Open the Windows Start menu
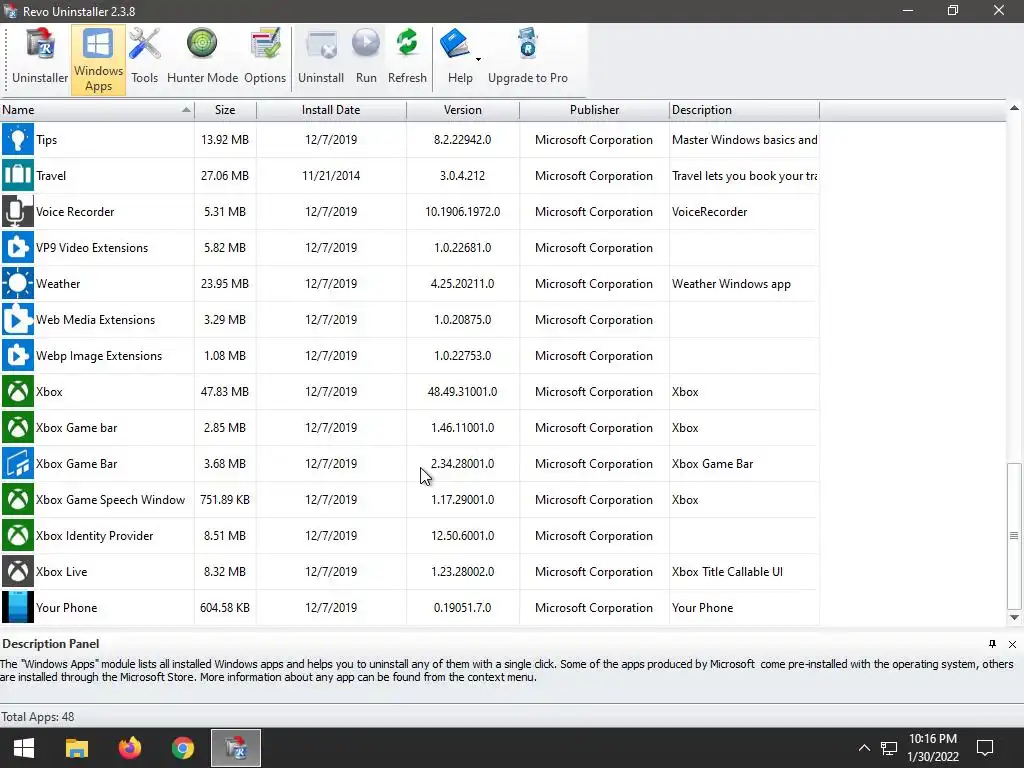 tap(24, 748)
